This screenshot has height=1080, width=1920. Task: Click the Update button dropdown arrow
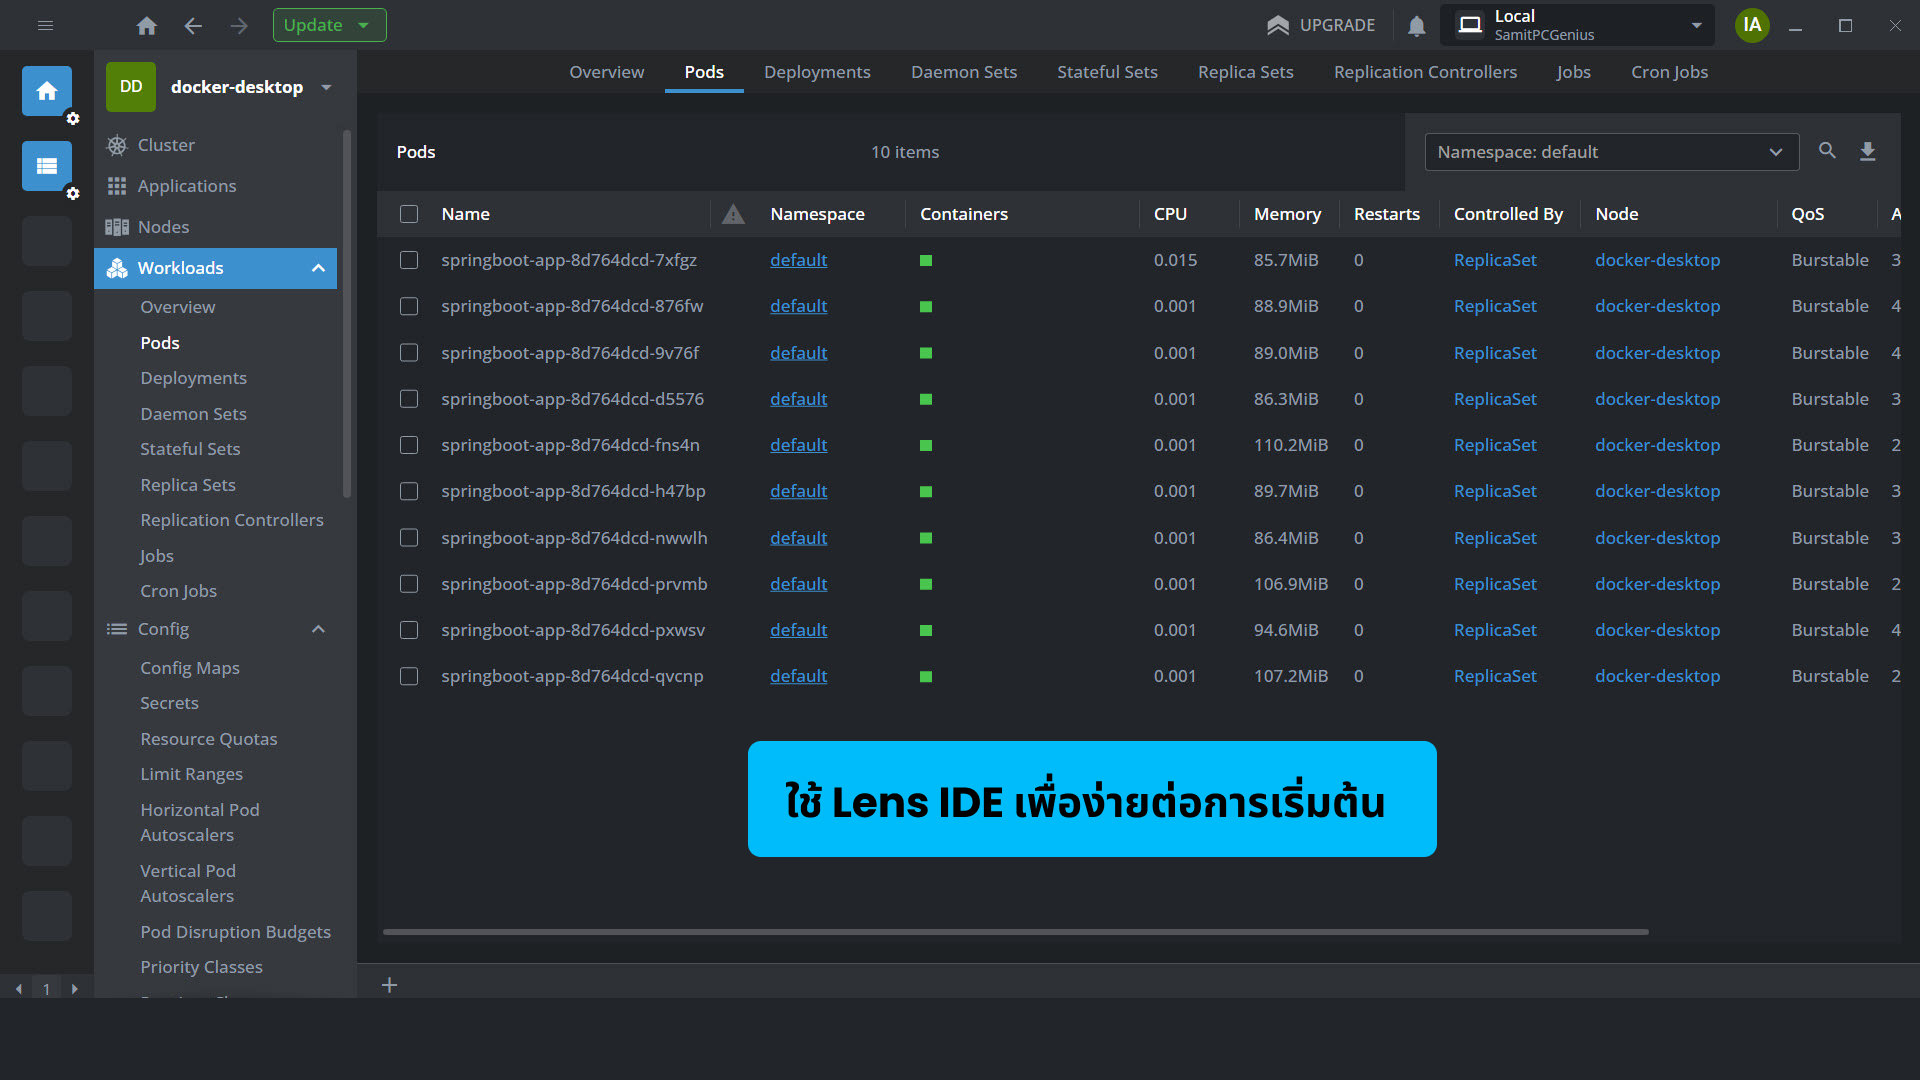364,25
